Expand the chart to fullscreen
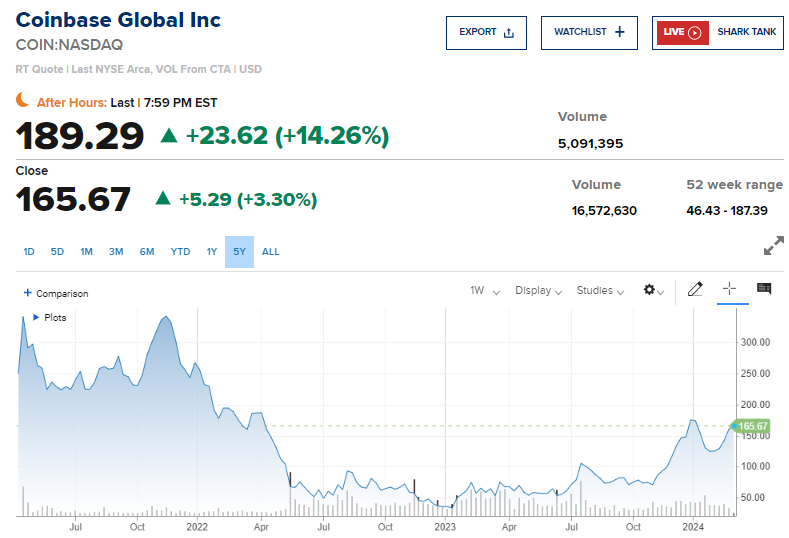The height and width of the screenshot is (538, 789). (x=773, y=245)
